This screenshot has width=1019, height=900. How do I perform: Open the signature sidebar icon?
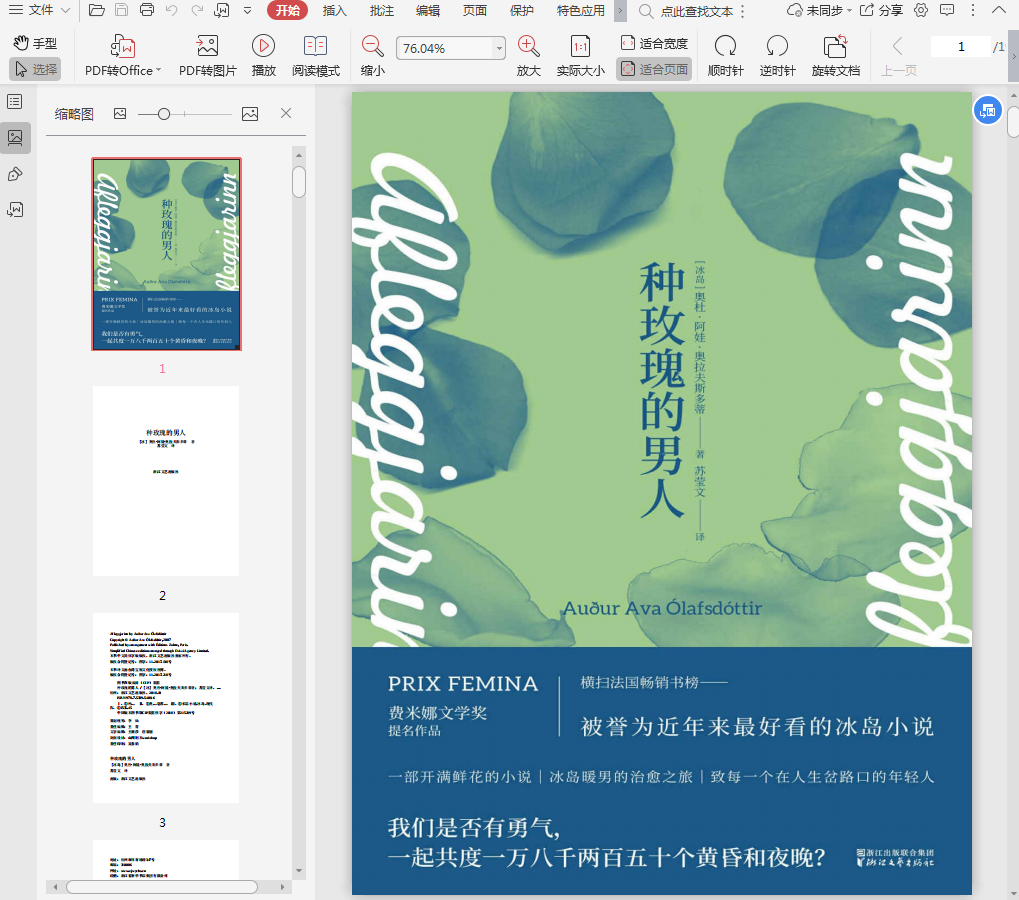15,210
